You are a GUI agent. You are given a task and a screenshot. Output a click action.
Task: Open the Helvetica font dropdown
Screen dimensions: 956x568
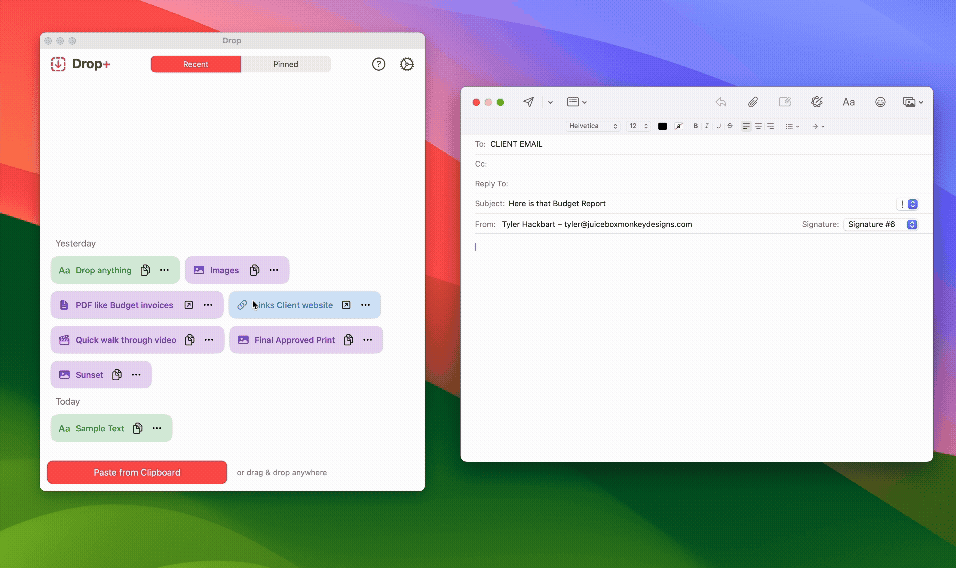pos(593,126)
